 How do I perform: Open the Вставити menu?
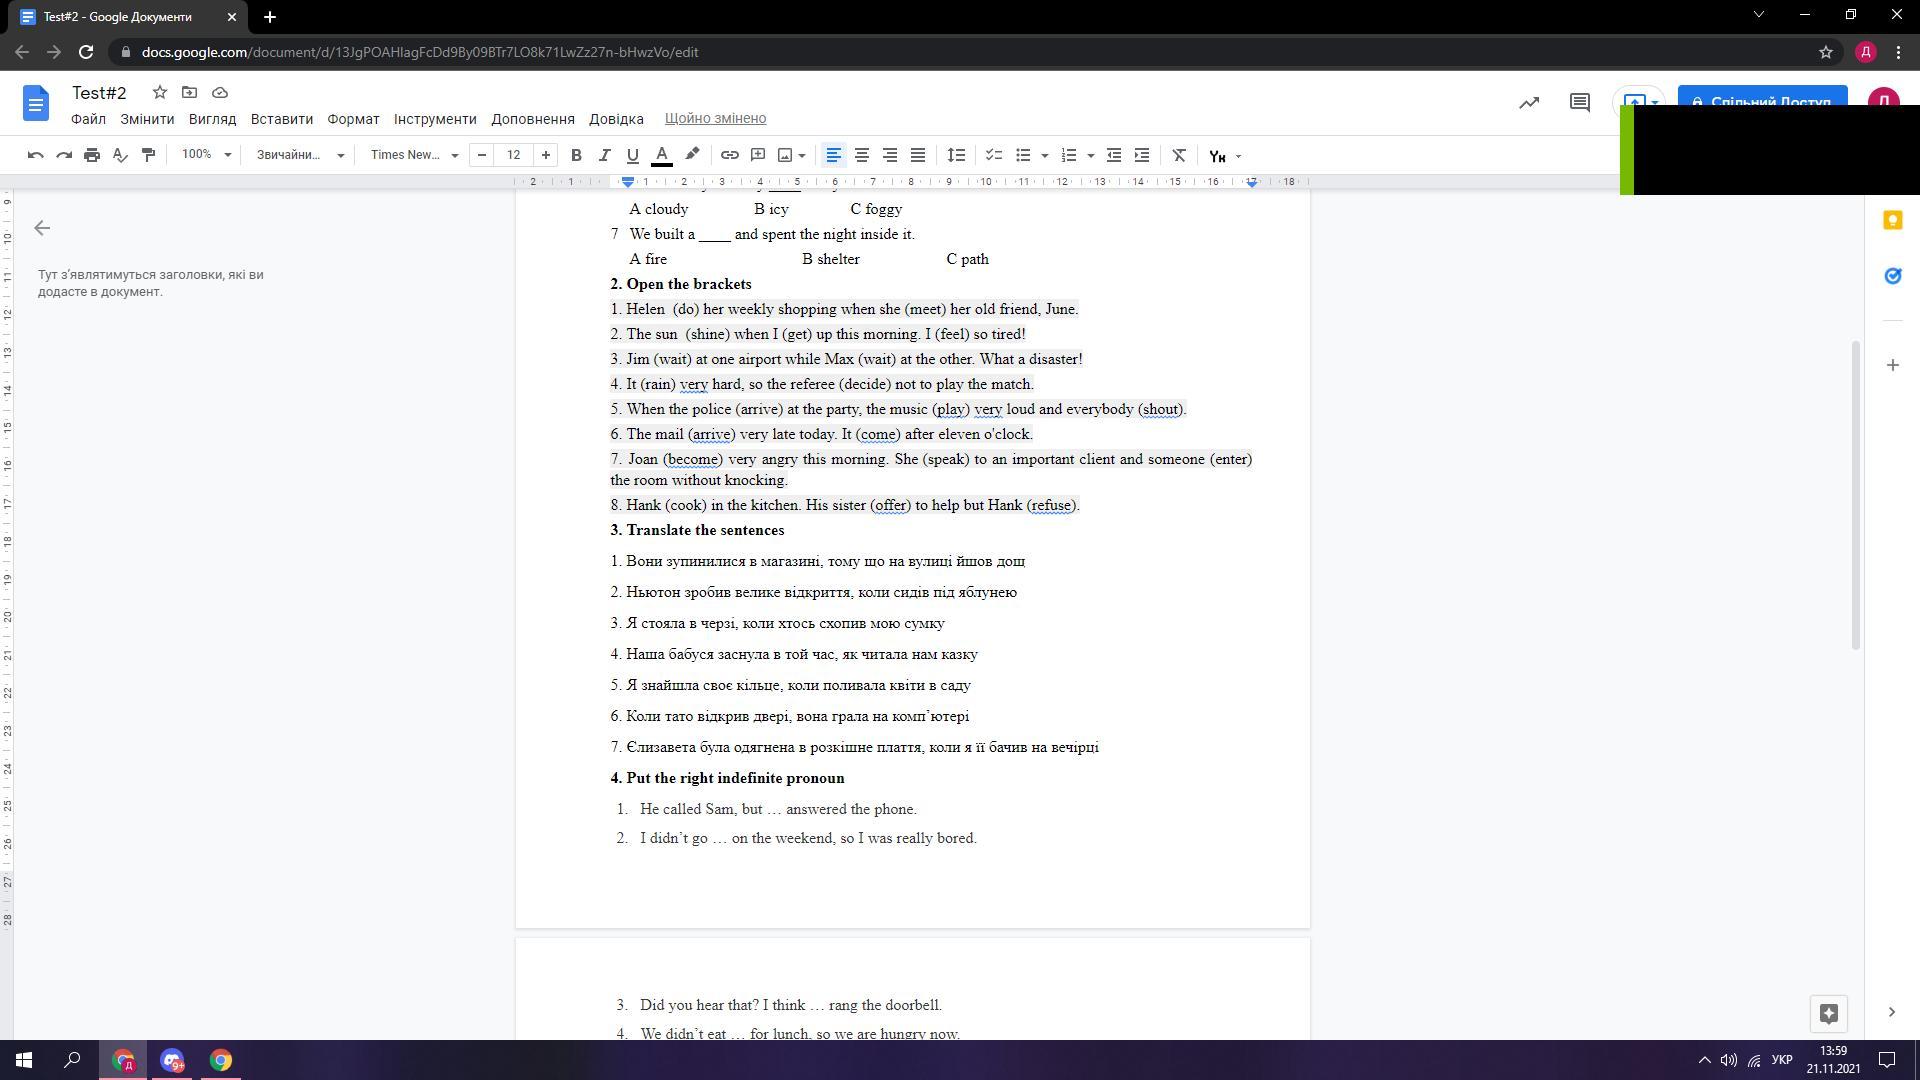click(281, 118)
